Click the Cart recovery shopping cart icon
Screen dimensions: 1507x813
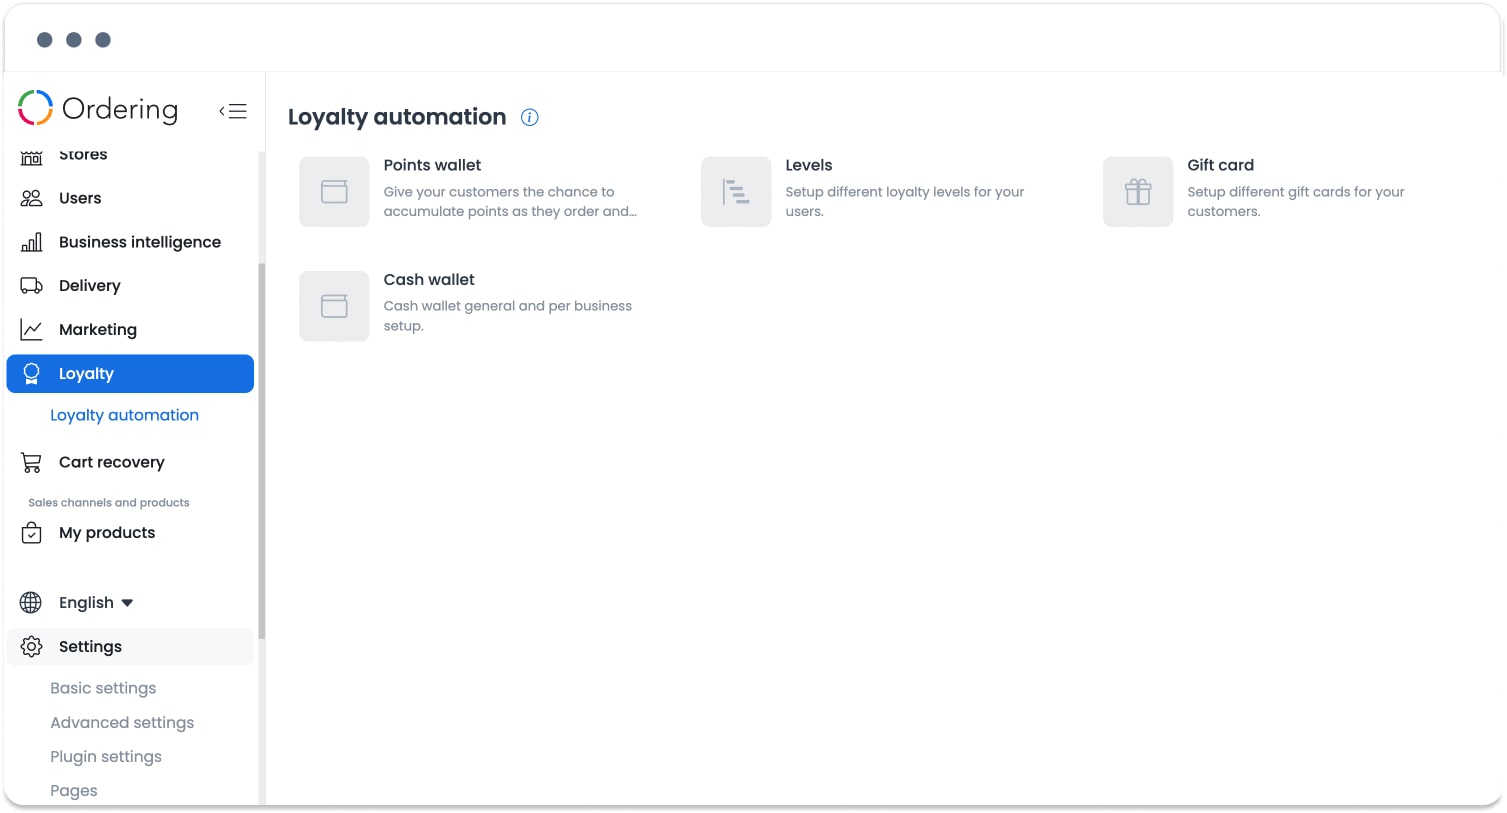point(32,462)
